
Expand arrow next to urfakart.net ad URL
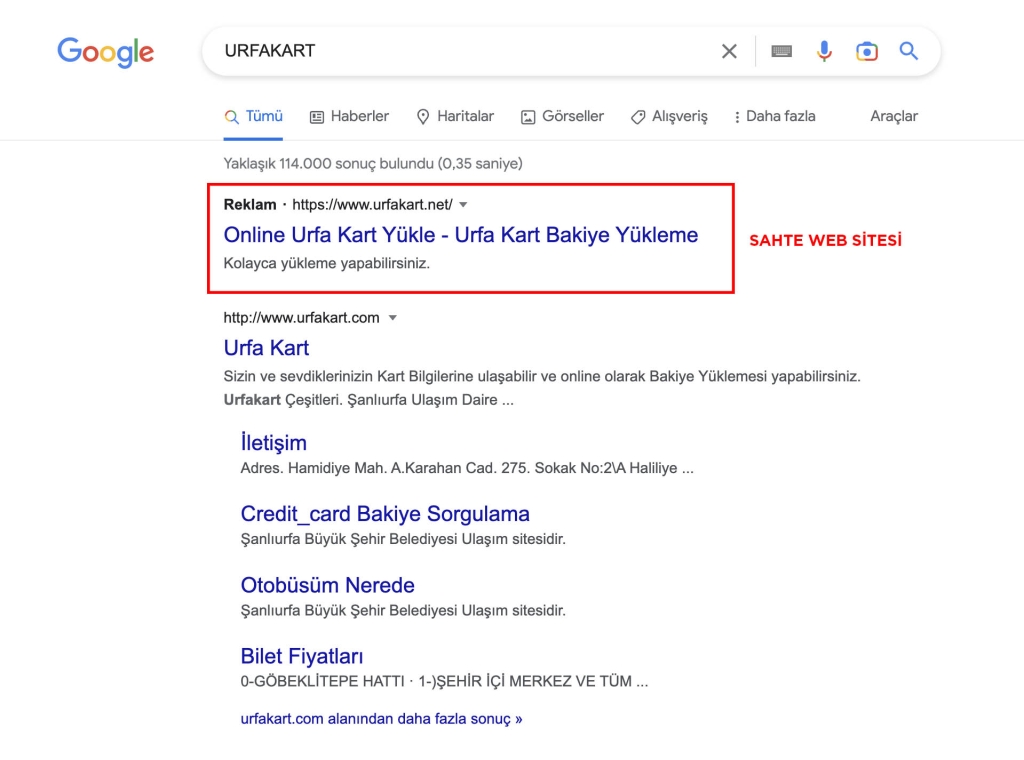[463, 205]
